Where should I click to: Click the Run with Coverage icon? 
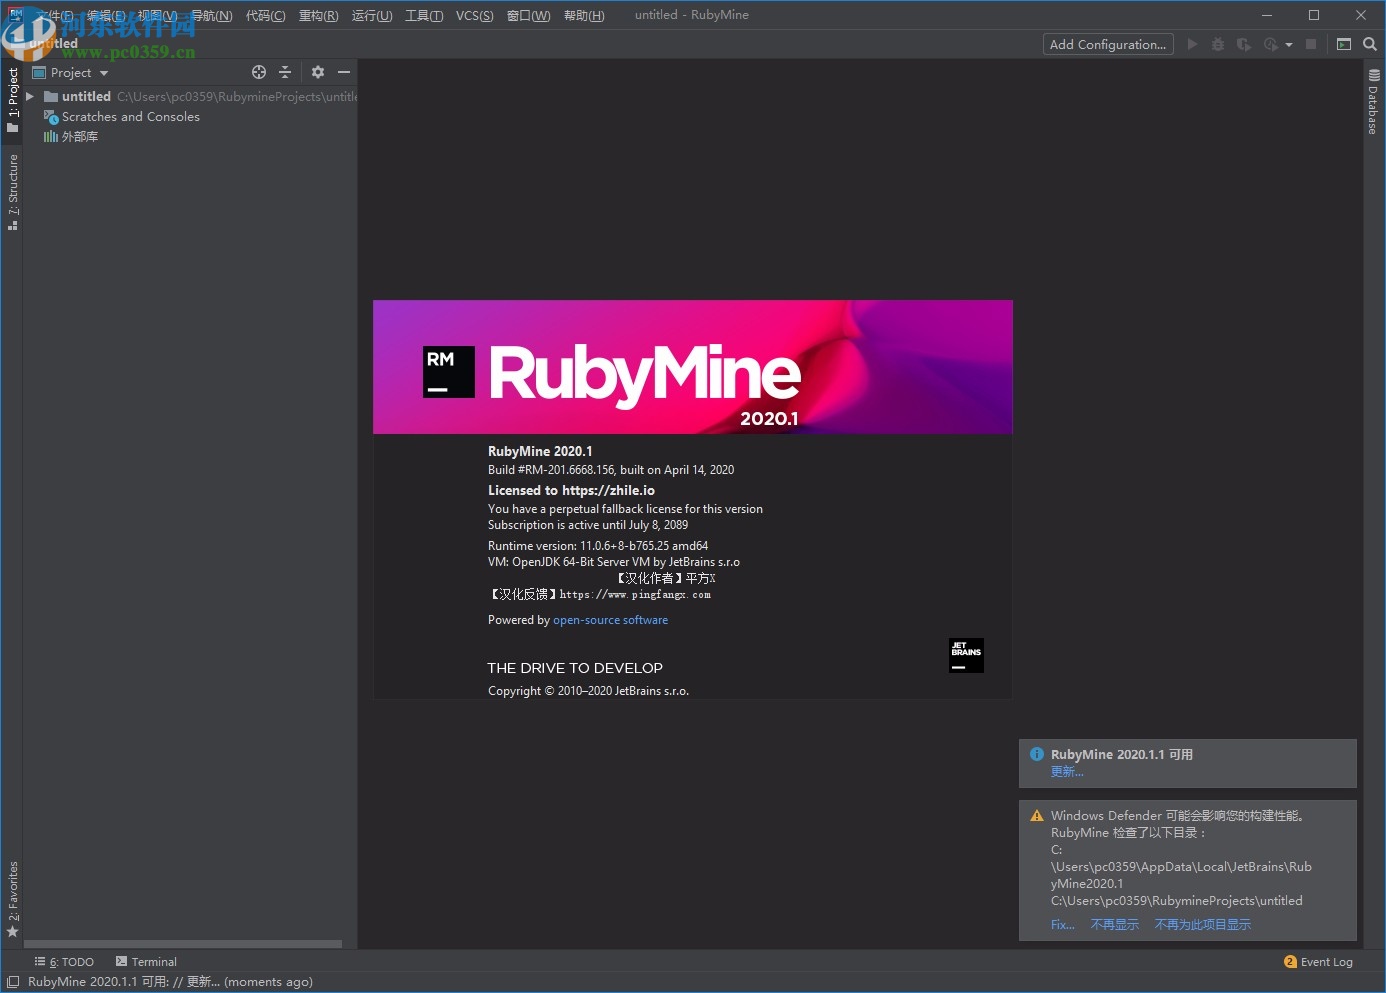(1244, 44)
